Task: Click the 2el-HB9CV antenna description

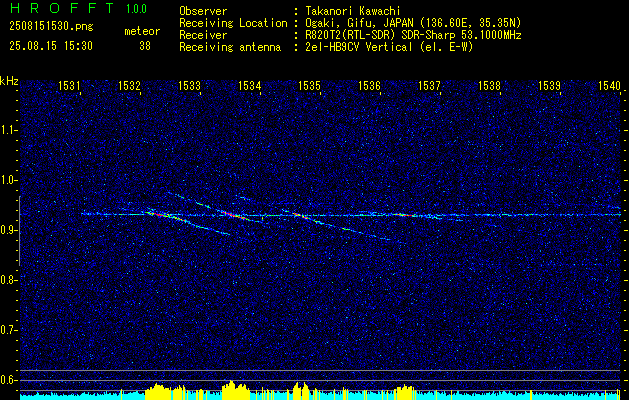Action: pos(389,47)
